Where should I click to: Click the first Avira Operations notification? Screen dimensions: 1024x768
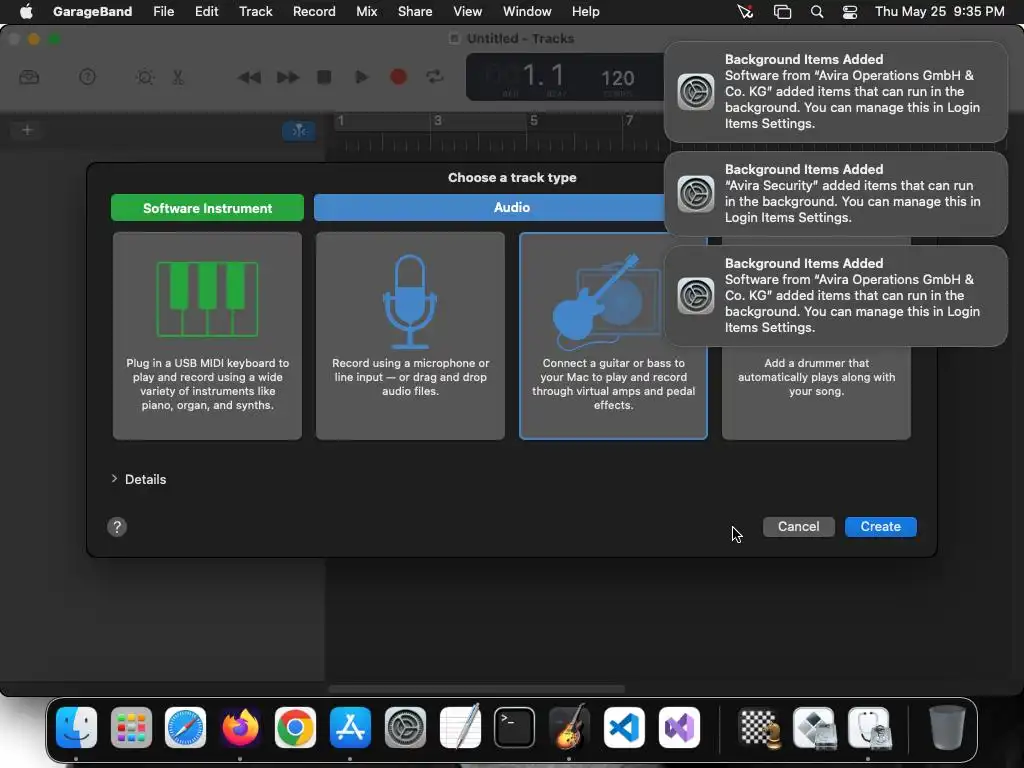point(836,91)
